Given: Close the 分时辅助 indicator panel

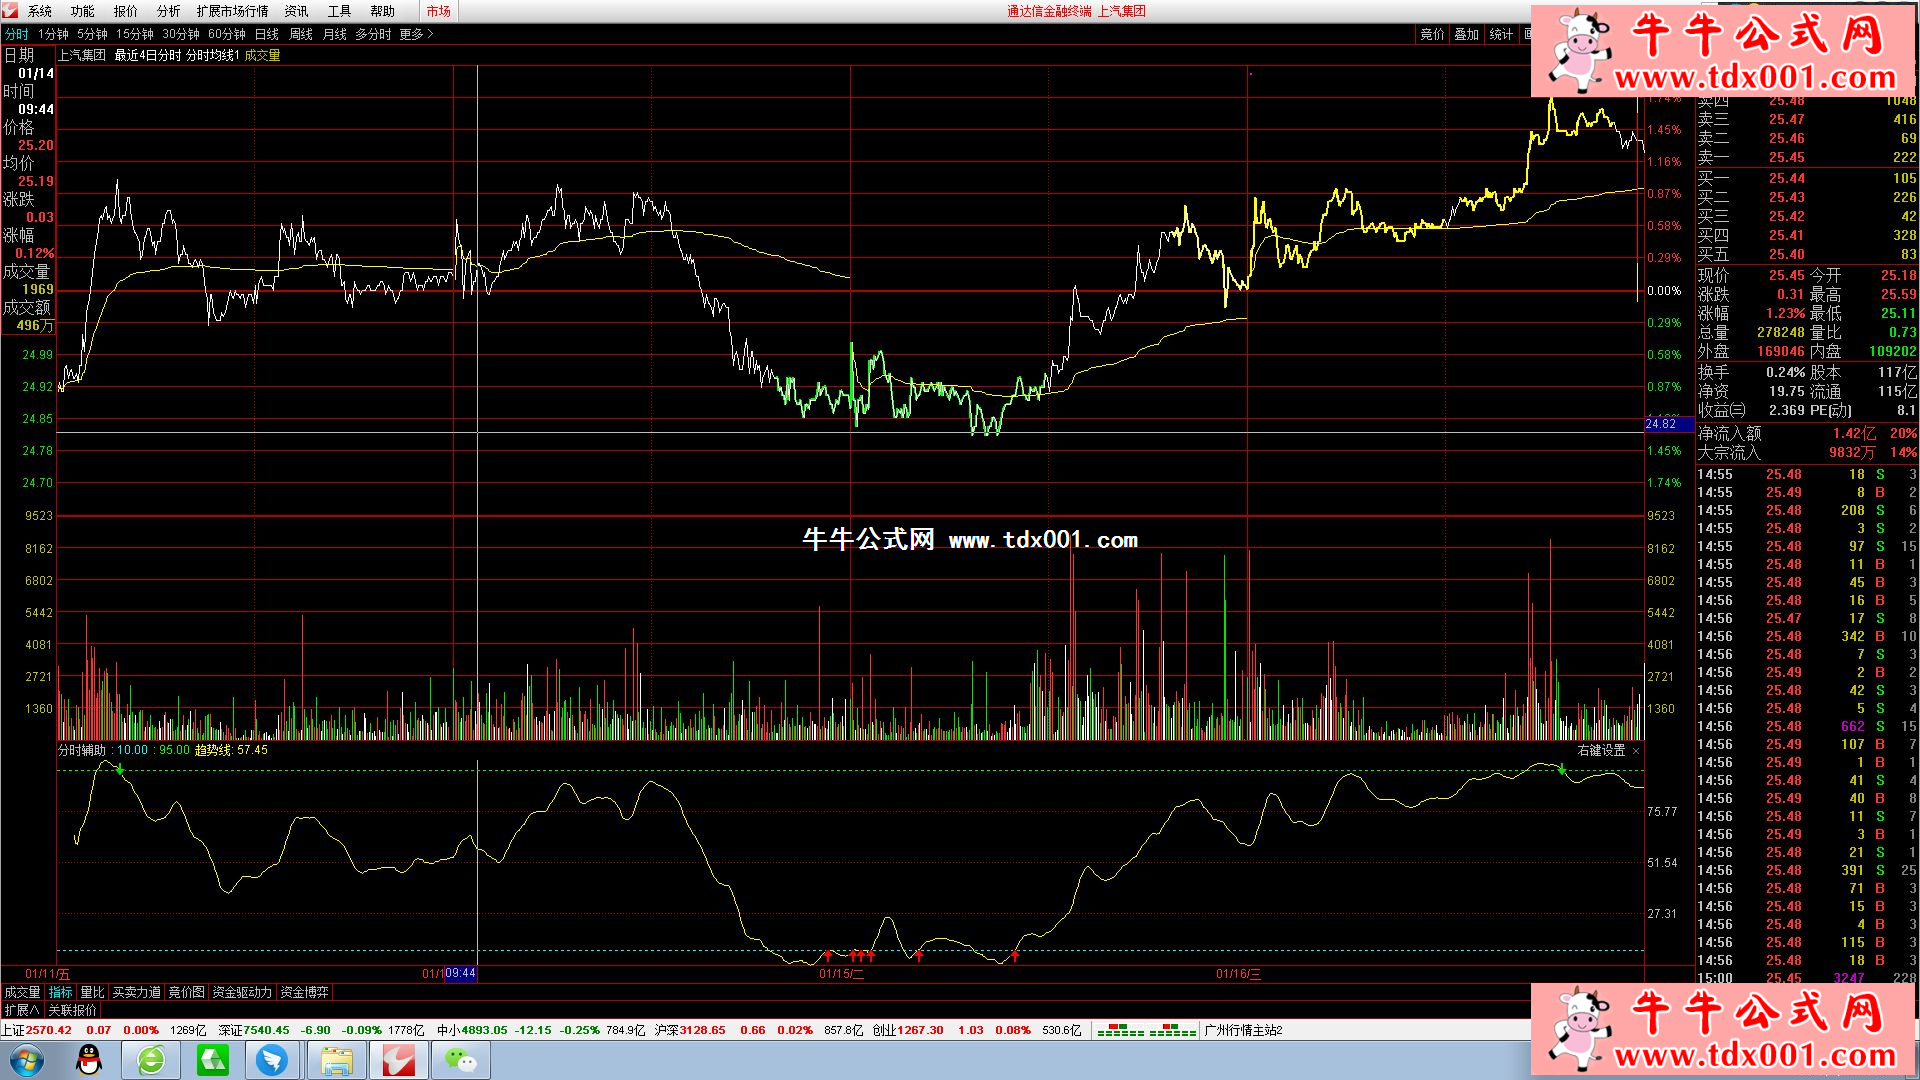Looking at the screenshot, I should tap(1636, 751).
